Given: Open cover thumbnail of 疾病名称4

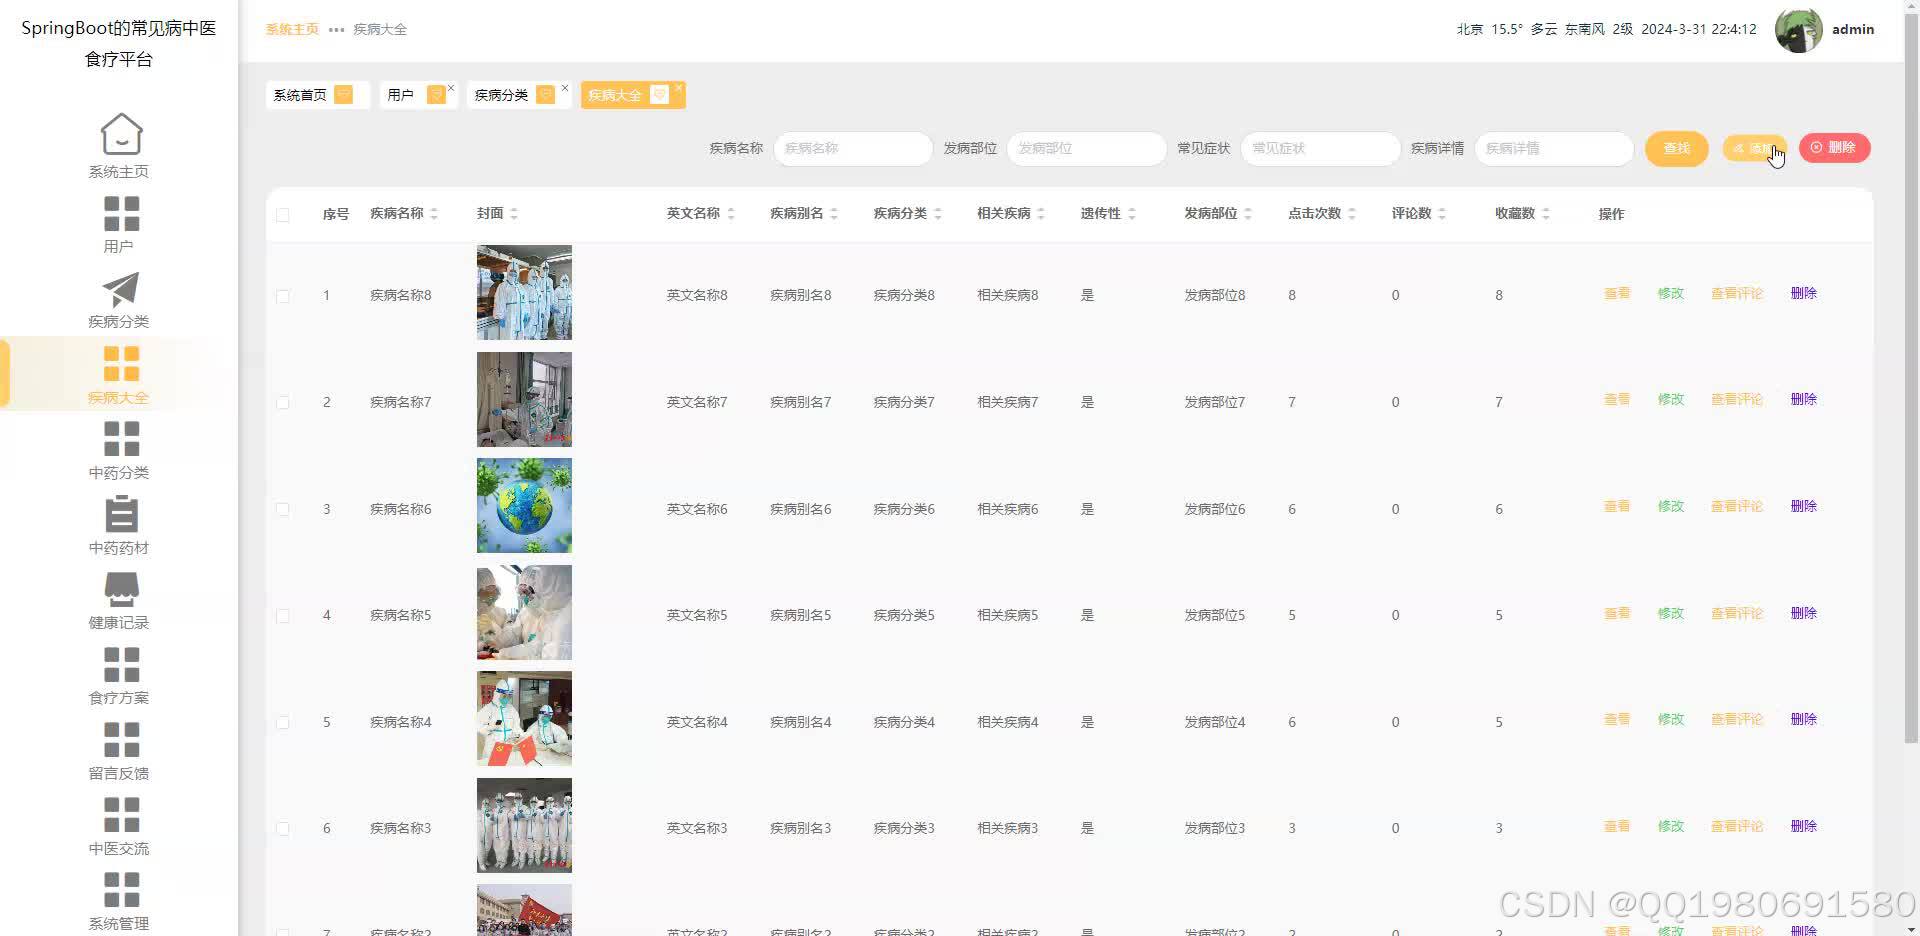Looking at the screenshot, I should click(524, 719).
